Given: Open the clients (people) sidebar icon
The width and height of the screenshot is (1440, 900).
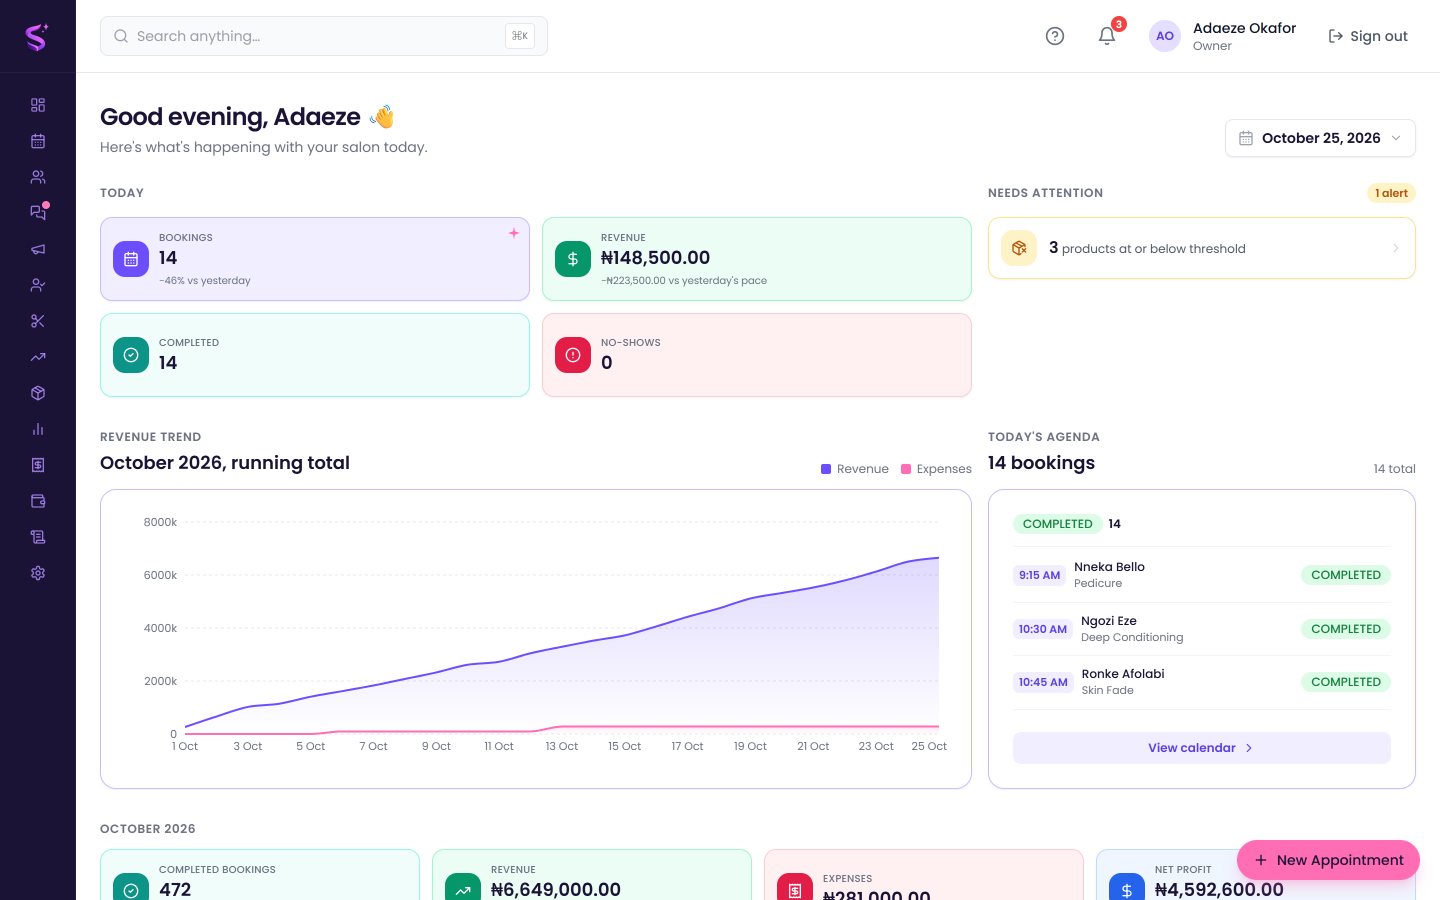Looking at the screenshot, I should (x=38, y=177).
